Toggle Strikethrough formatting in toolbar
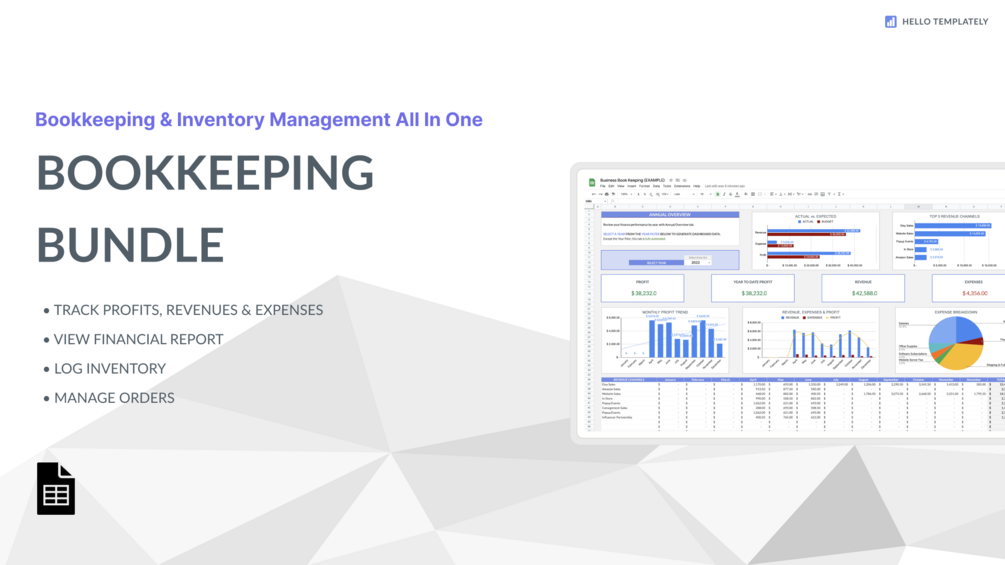Image resolution: width=1005 pixels, height=565 pixels. (731, 194)
